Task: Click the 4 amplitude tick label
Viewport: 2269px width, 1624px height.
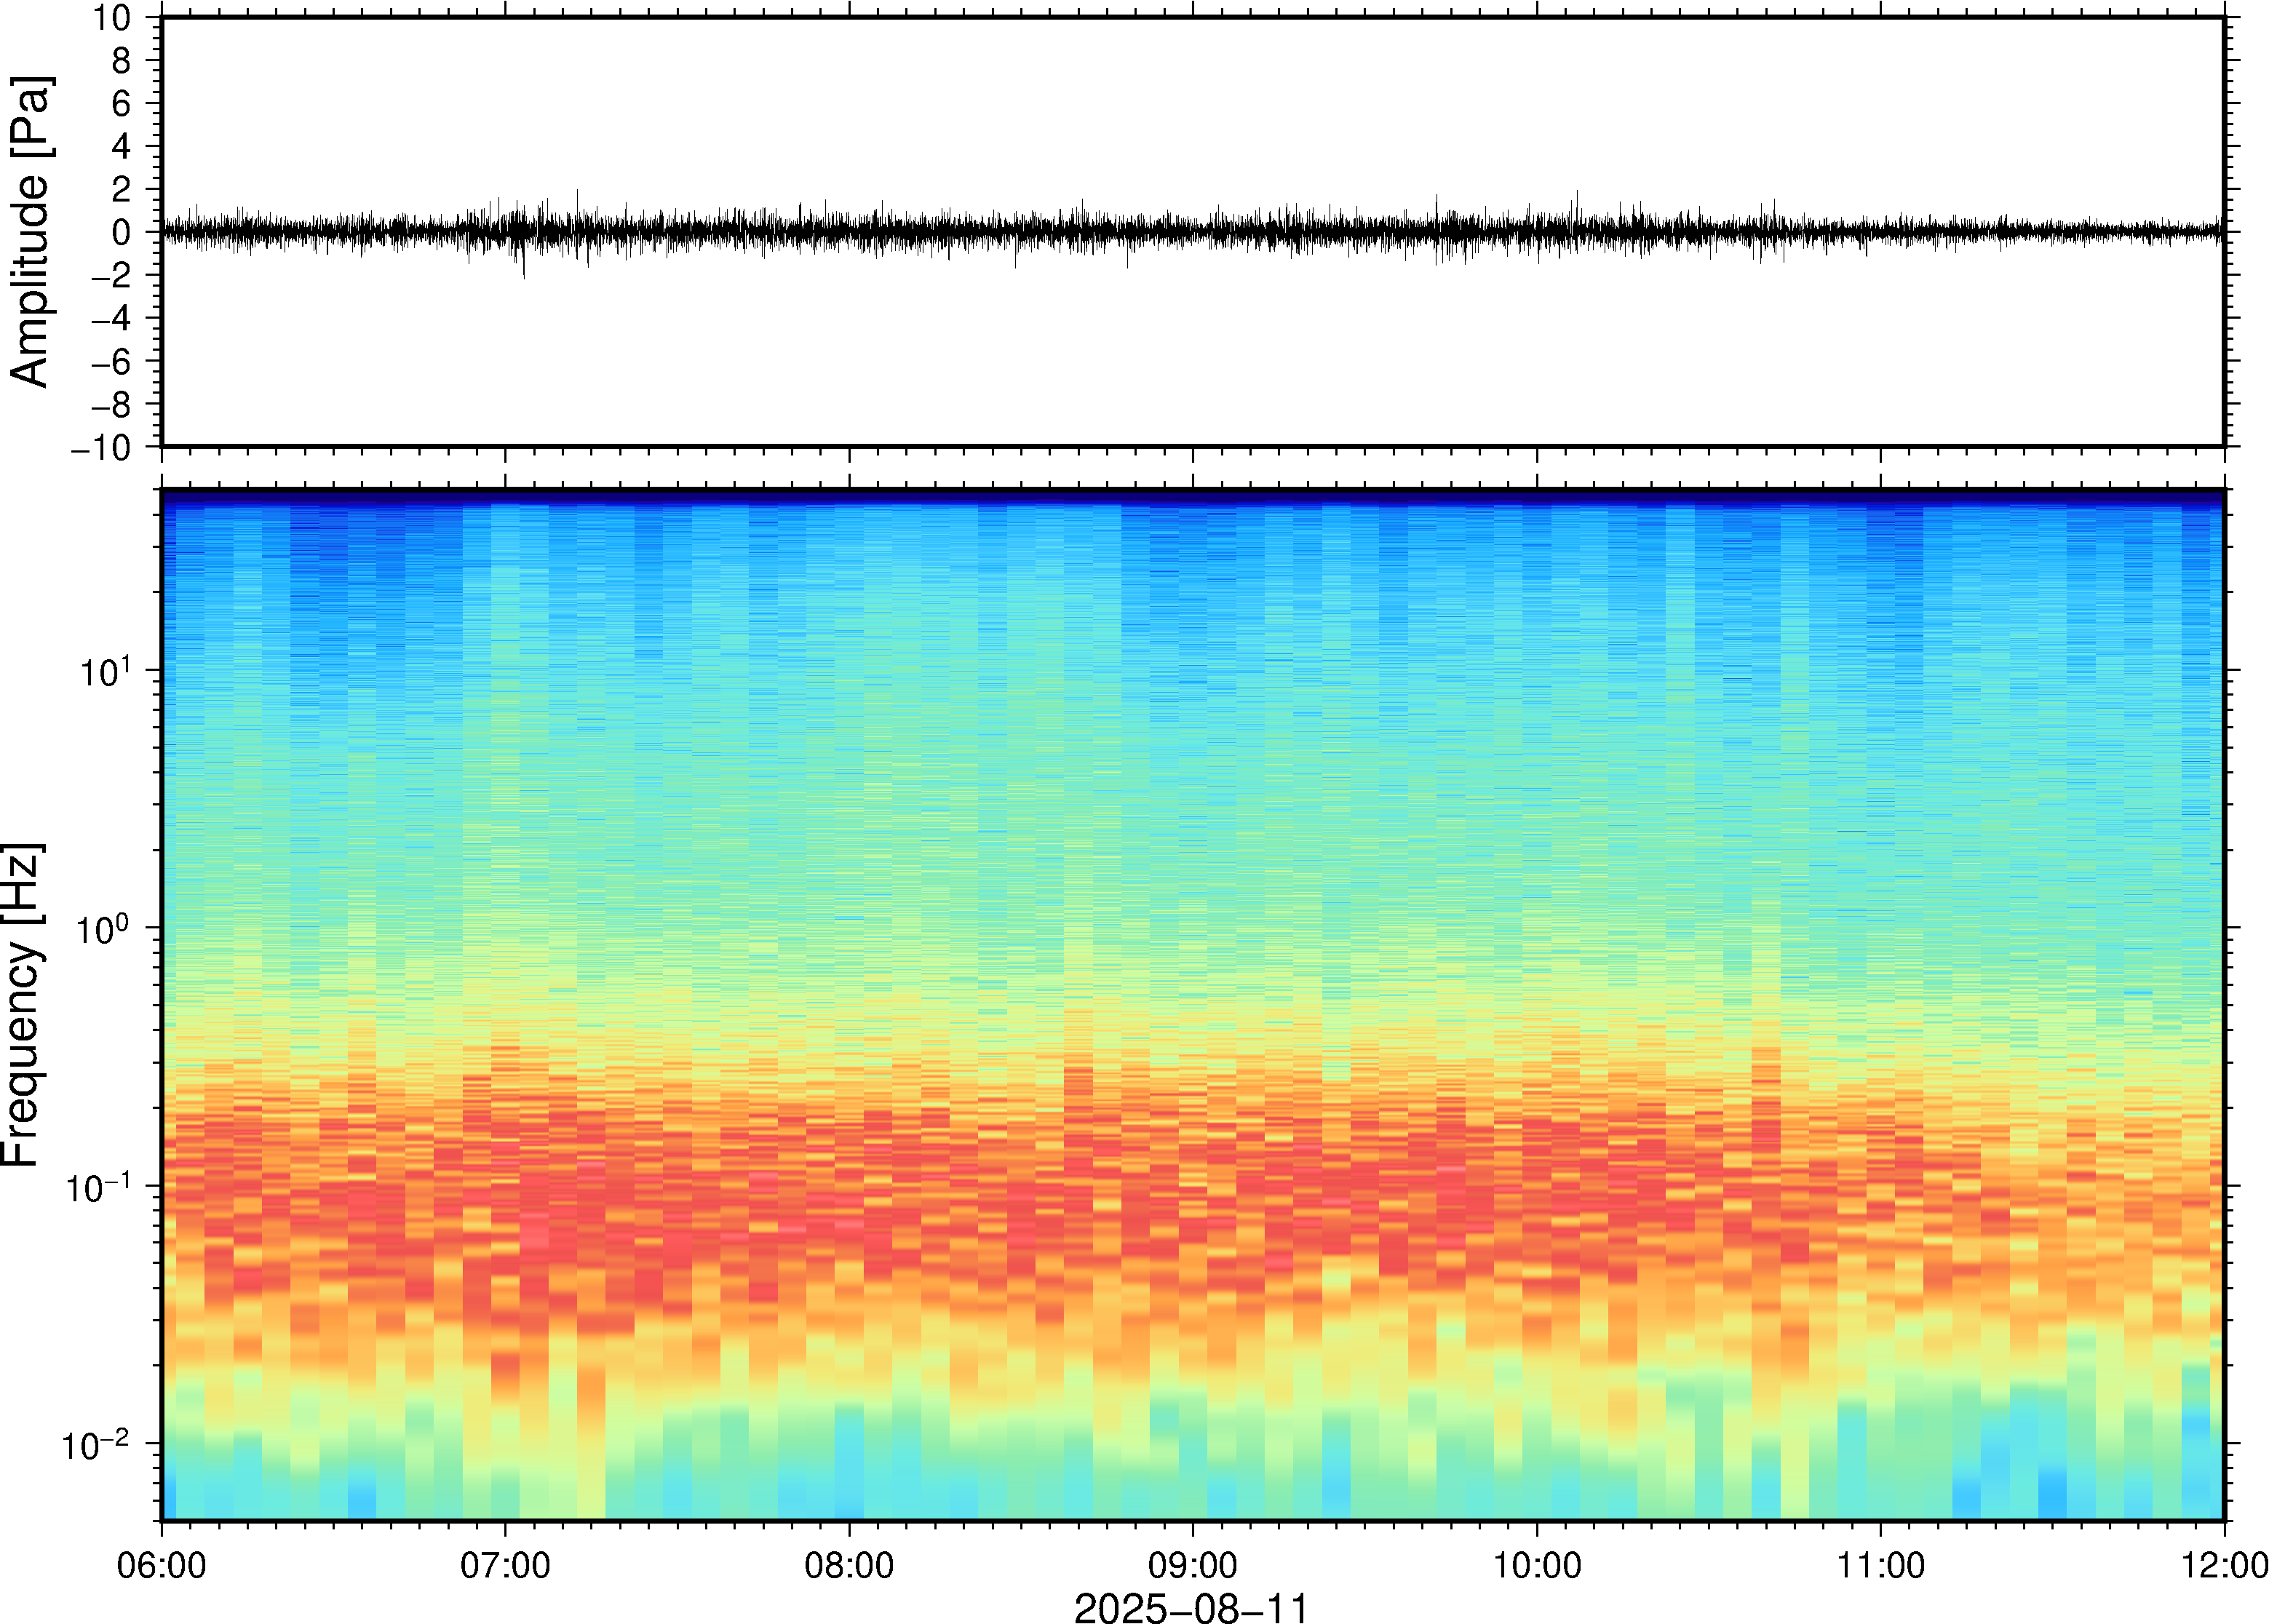Action: click(122, 146)
